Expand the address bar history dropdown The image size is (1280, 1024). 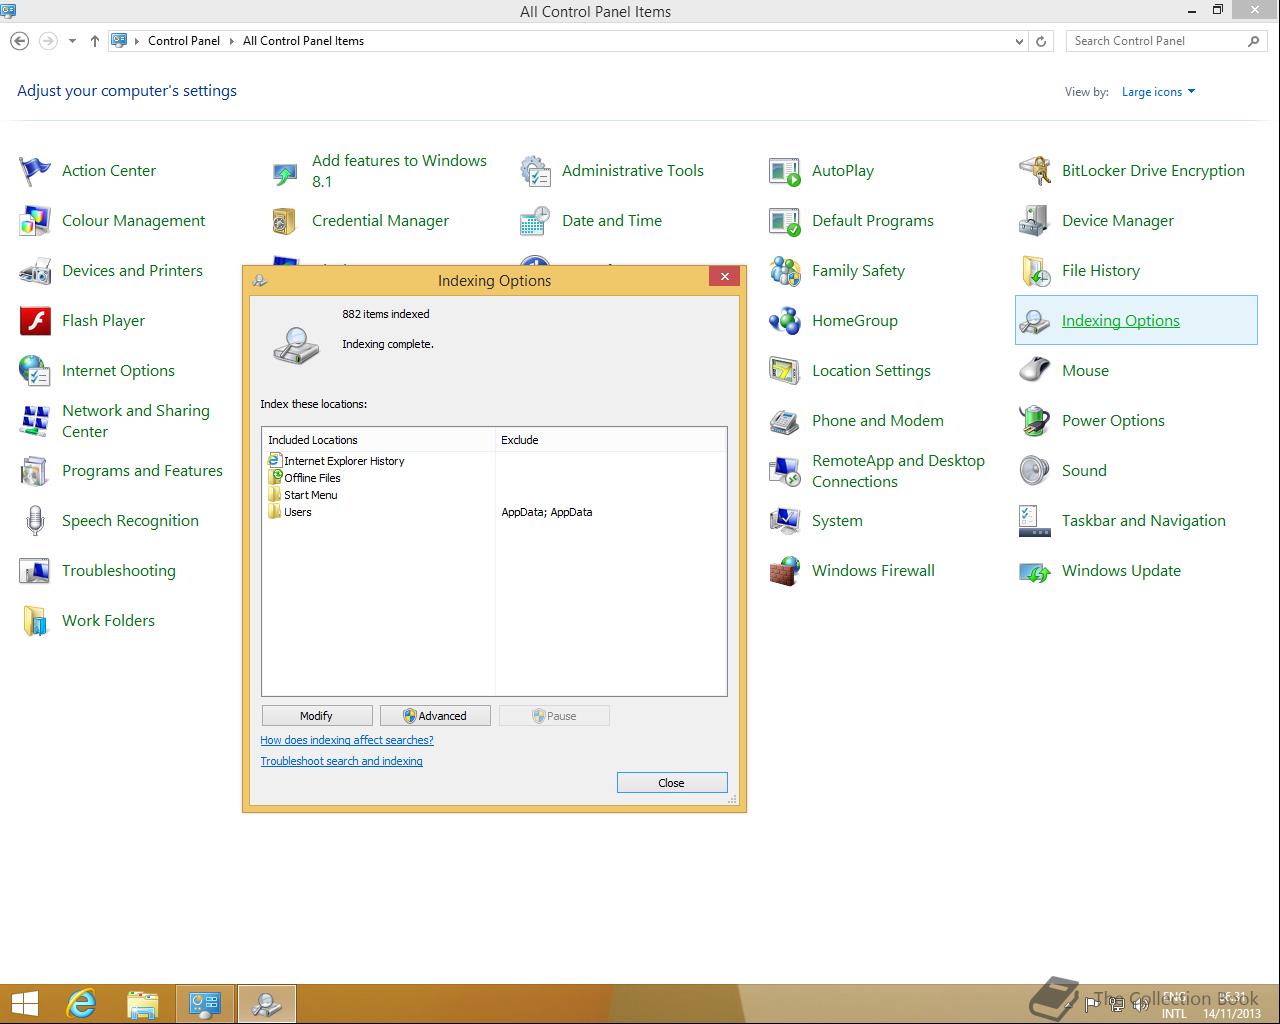1019,41
